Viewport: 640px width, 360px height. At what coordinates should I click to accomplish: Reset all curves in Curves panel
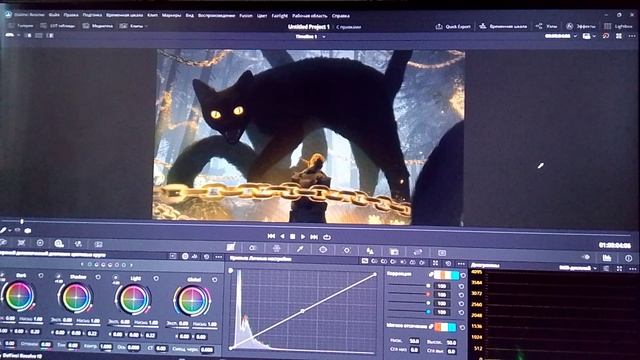[x=448, y=263]
